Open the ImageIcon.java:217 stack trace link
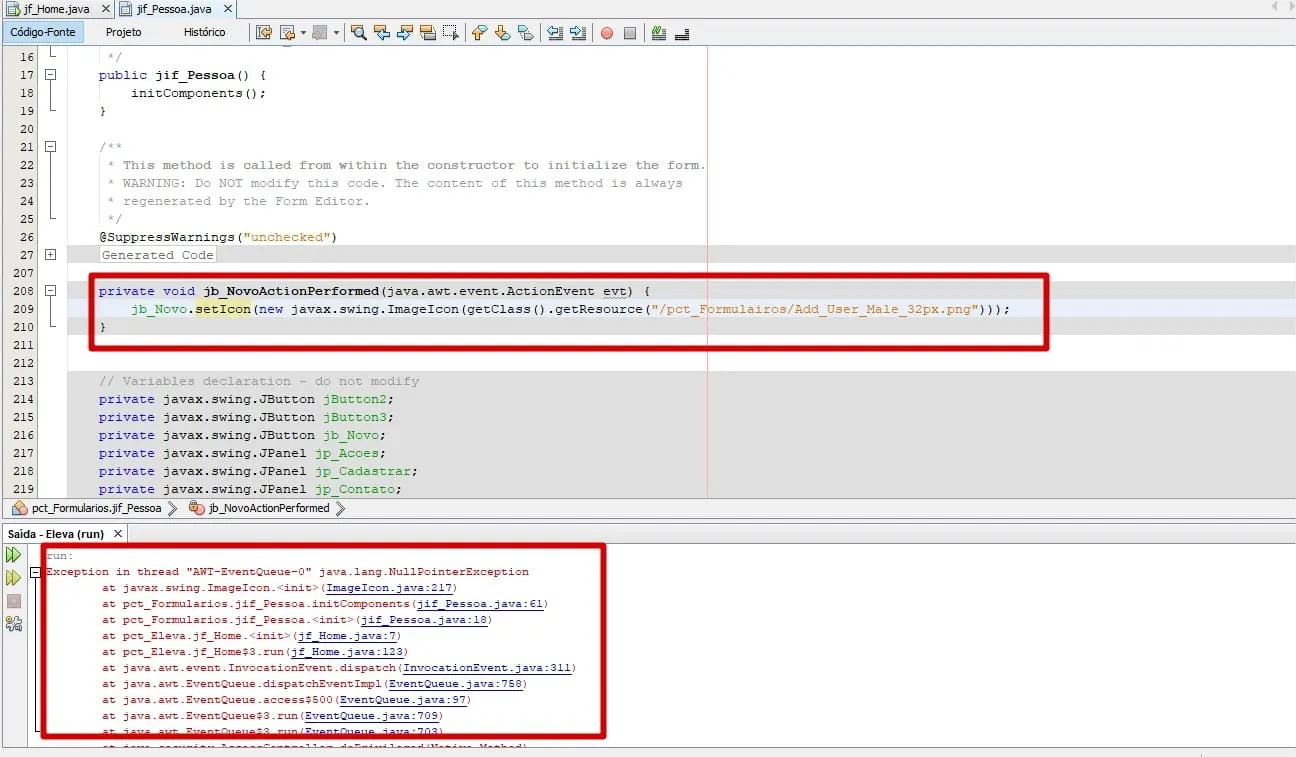This screenshot has height=757, width=1296. click(390, 588)
